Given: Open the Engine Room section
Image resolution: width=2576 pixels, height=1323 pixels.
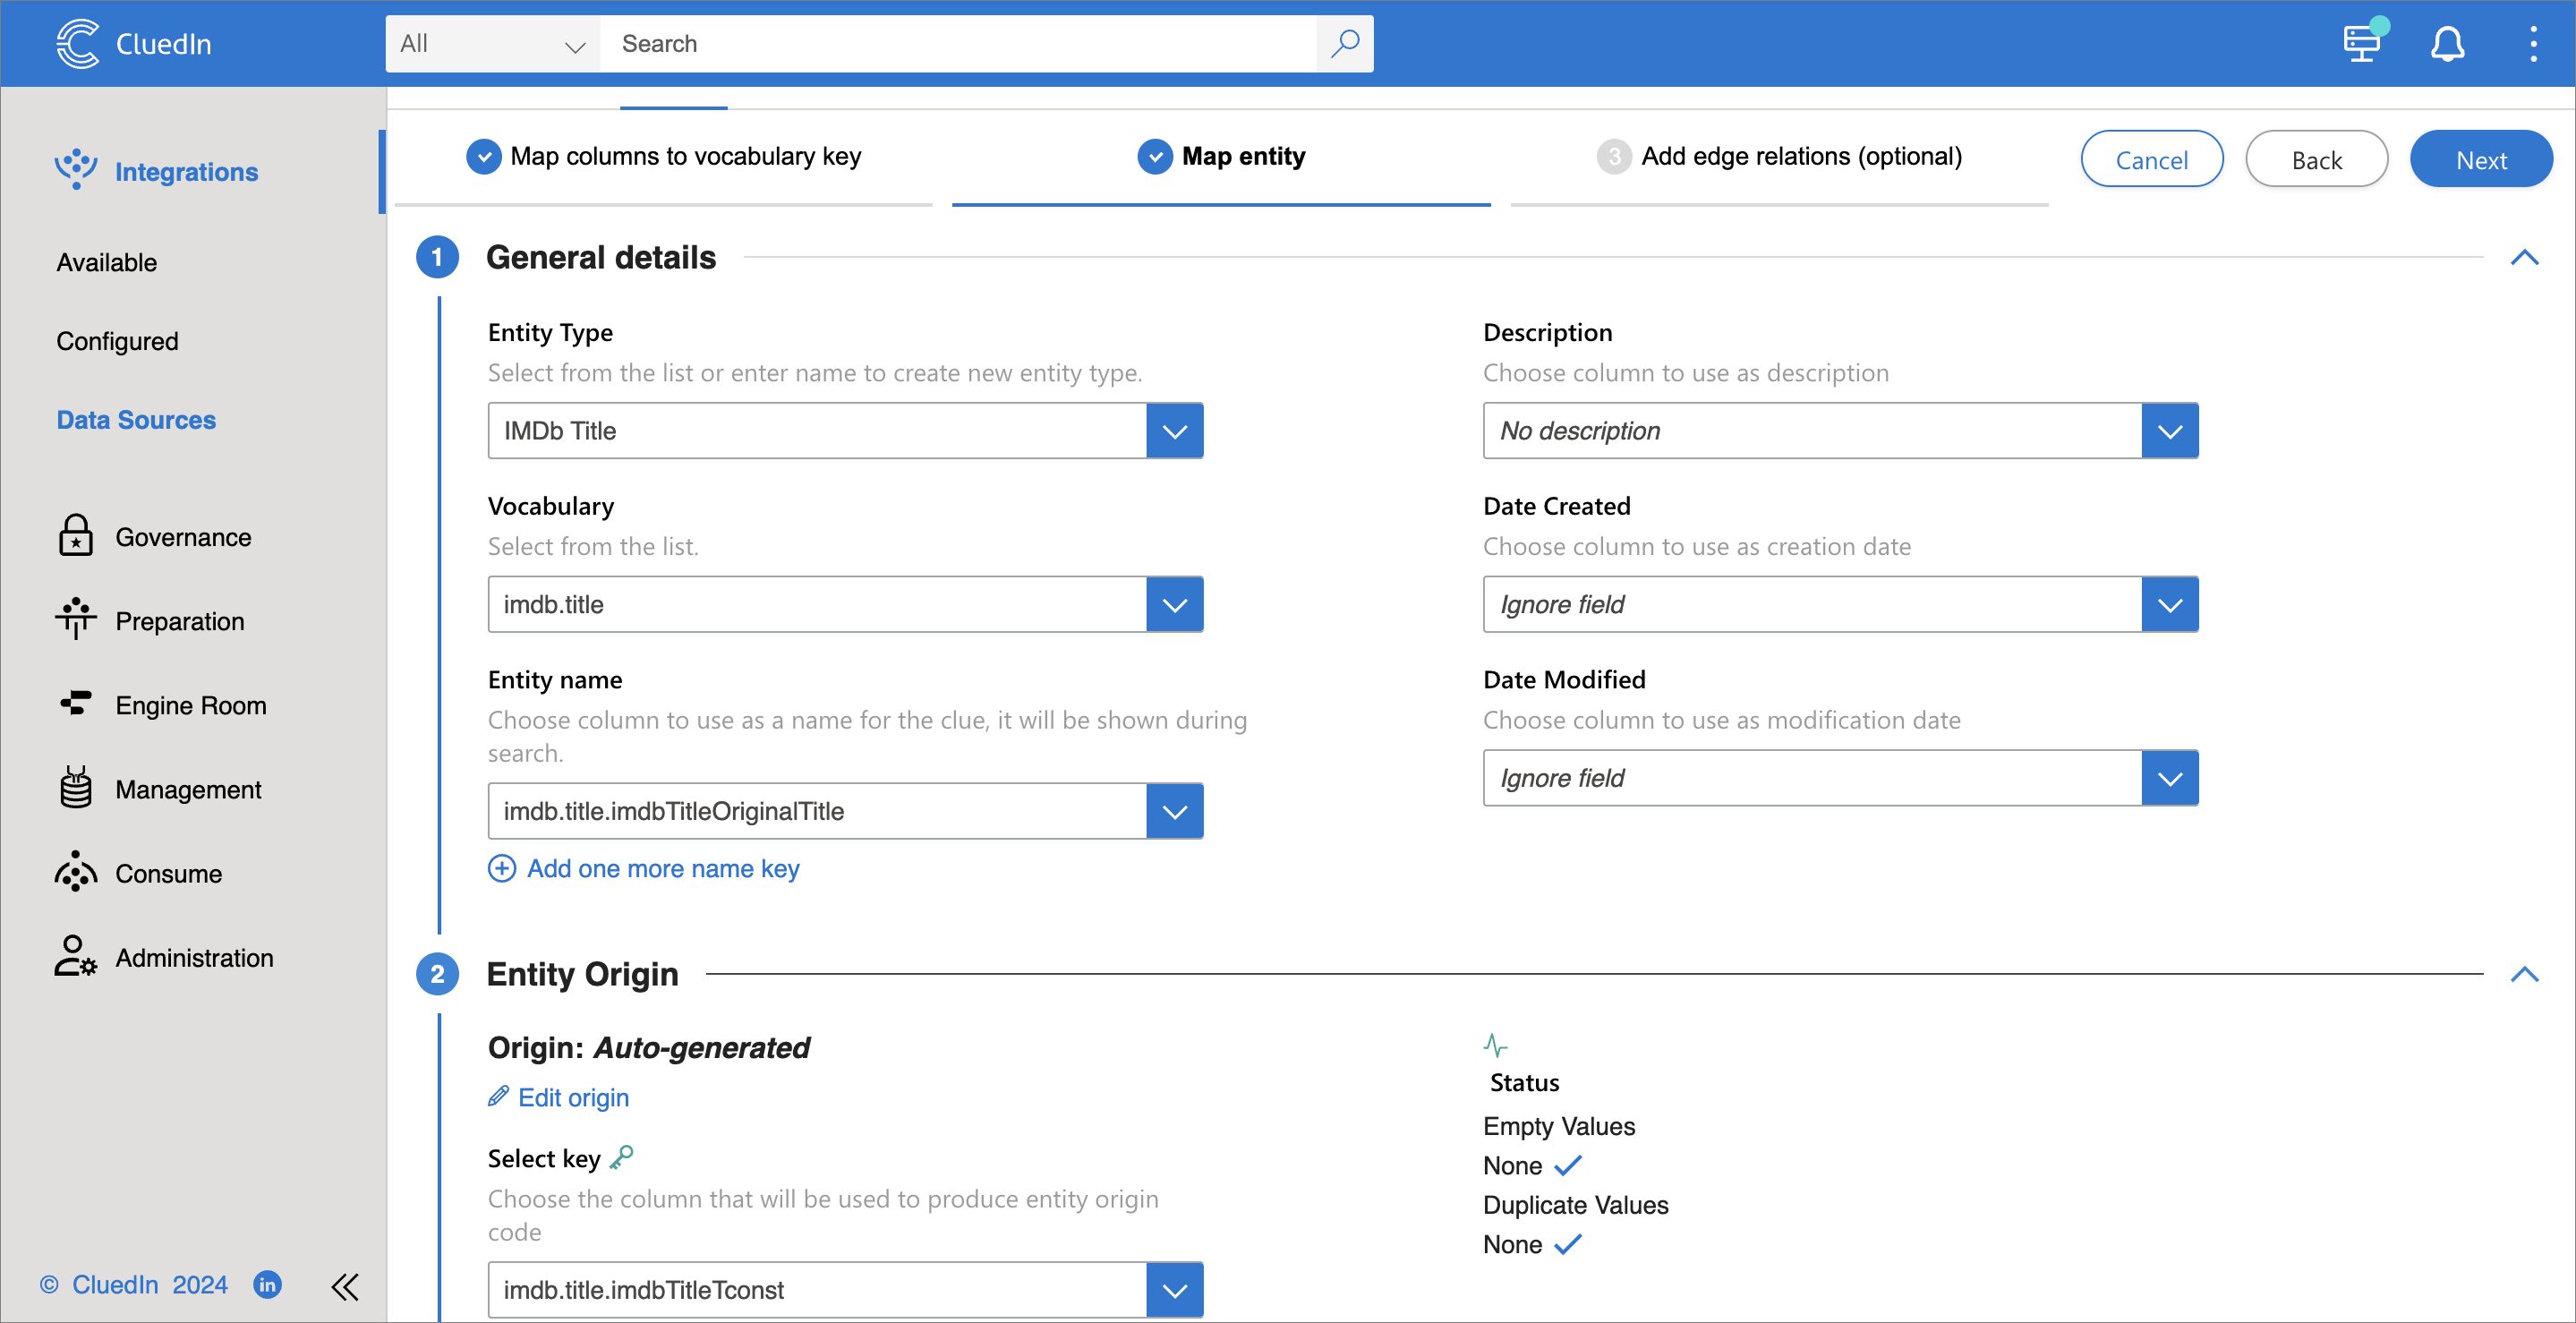Looking at the screenshot, I should pos(190,704).
